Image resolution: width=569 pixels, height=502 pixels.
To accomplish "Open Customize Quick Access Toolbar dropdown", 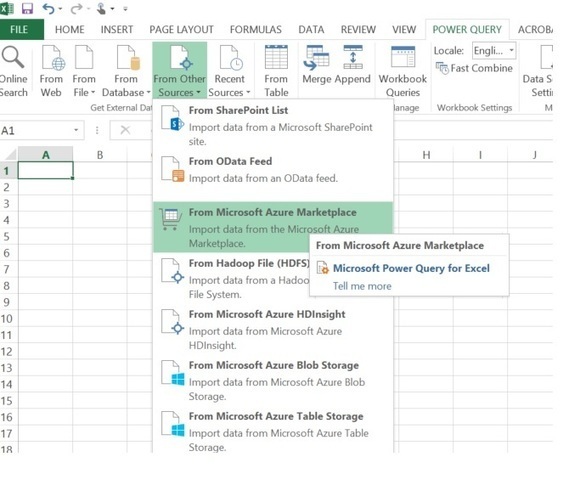I will [x=125, y=9].
